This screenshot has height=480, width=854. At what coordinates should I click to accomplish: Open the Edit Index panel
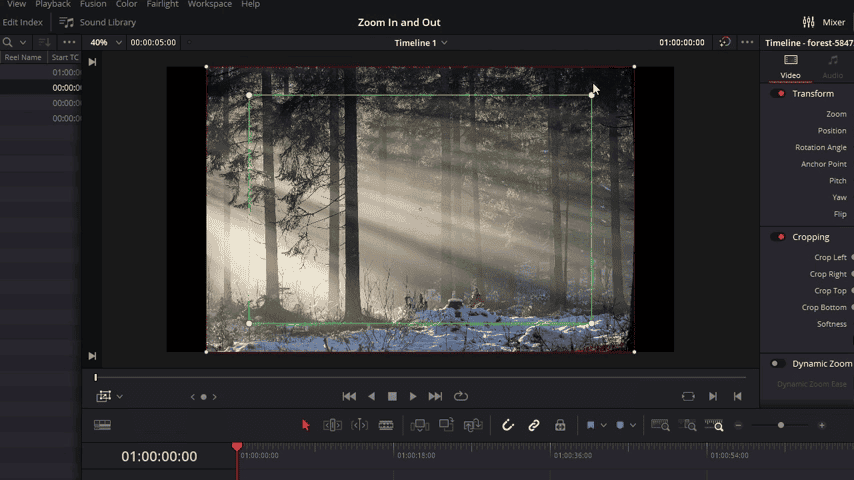(x=22, y=22)
